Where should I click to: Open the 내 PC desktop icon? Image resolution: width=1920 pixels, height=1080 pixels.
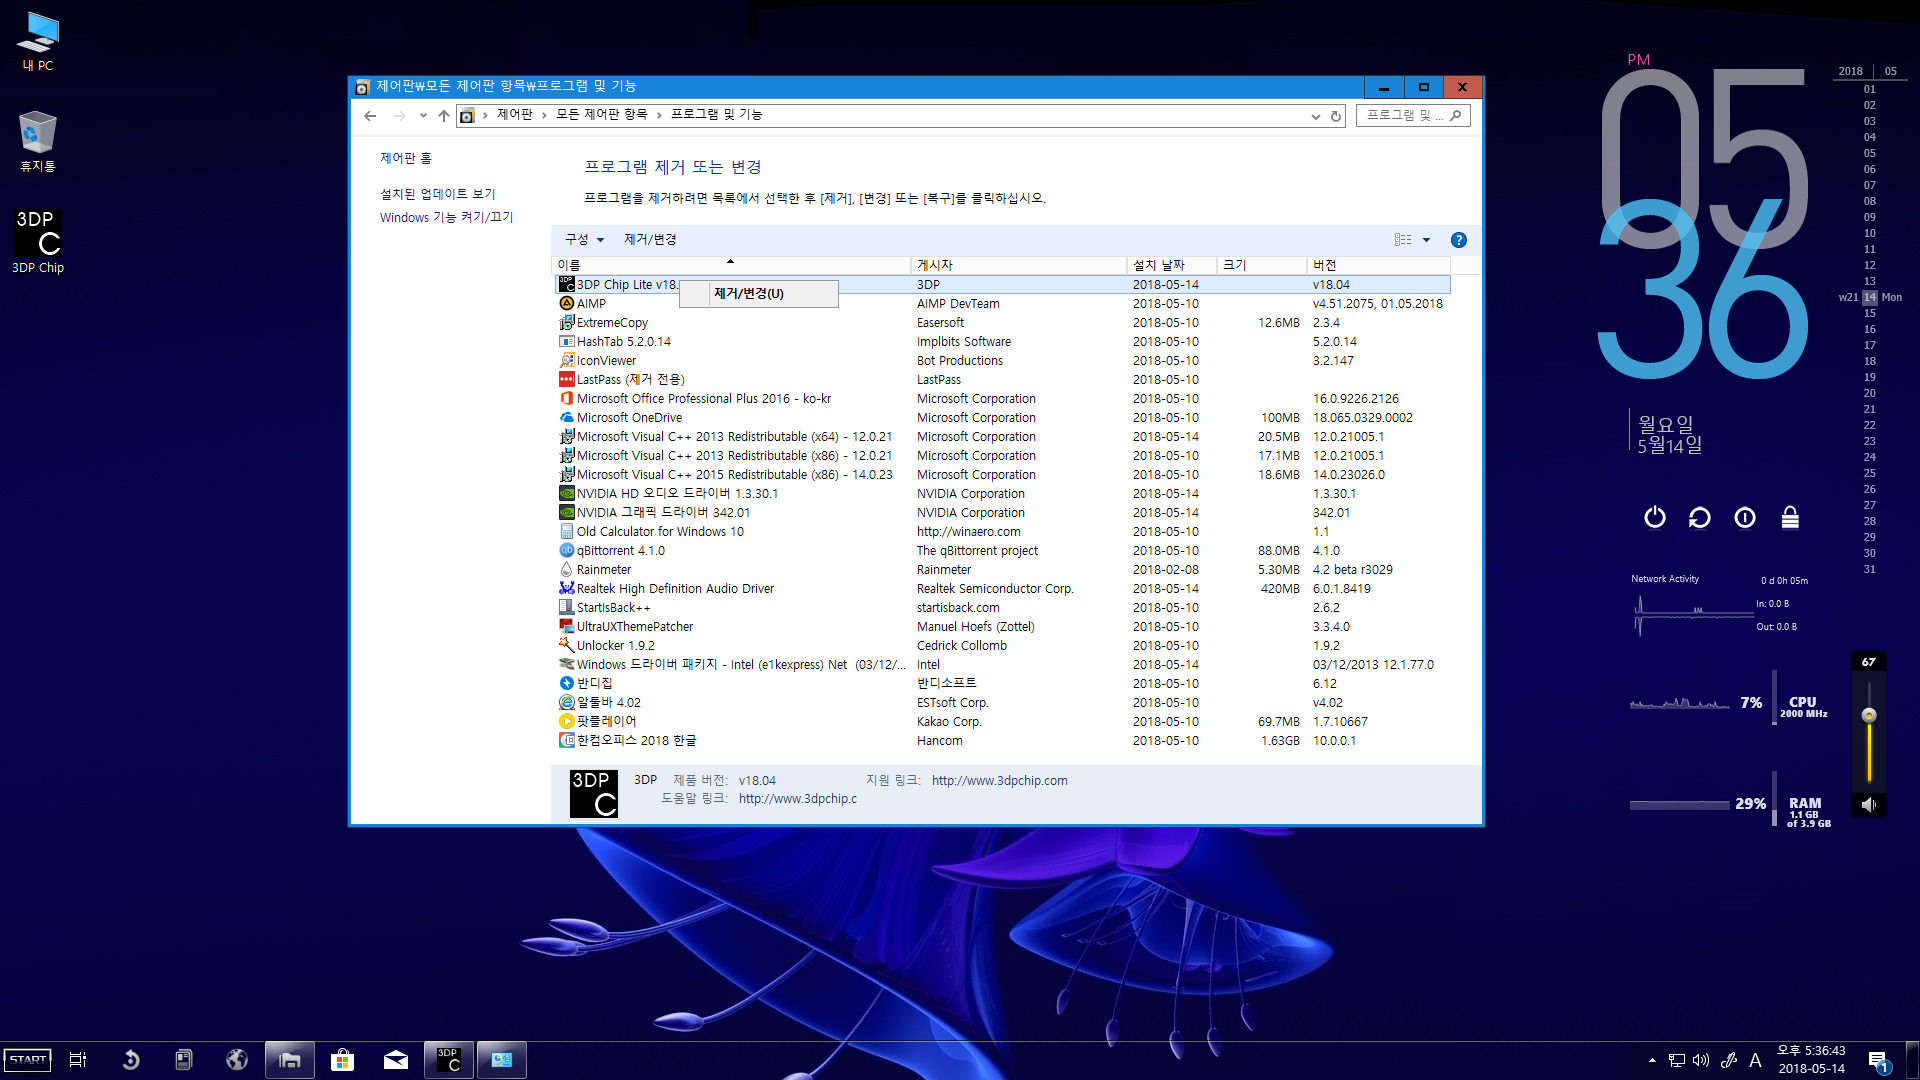coord(38,42)
